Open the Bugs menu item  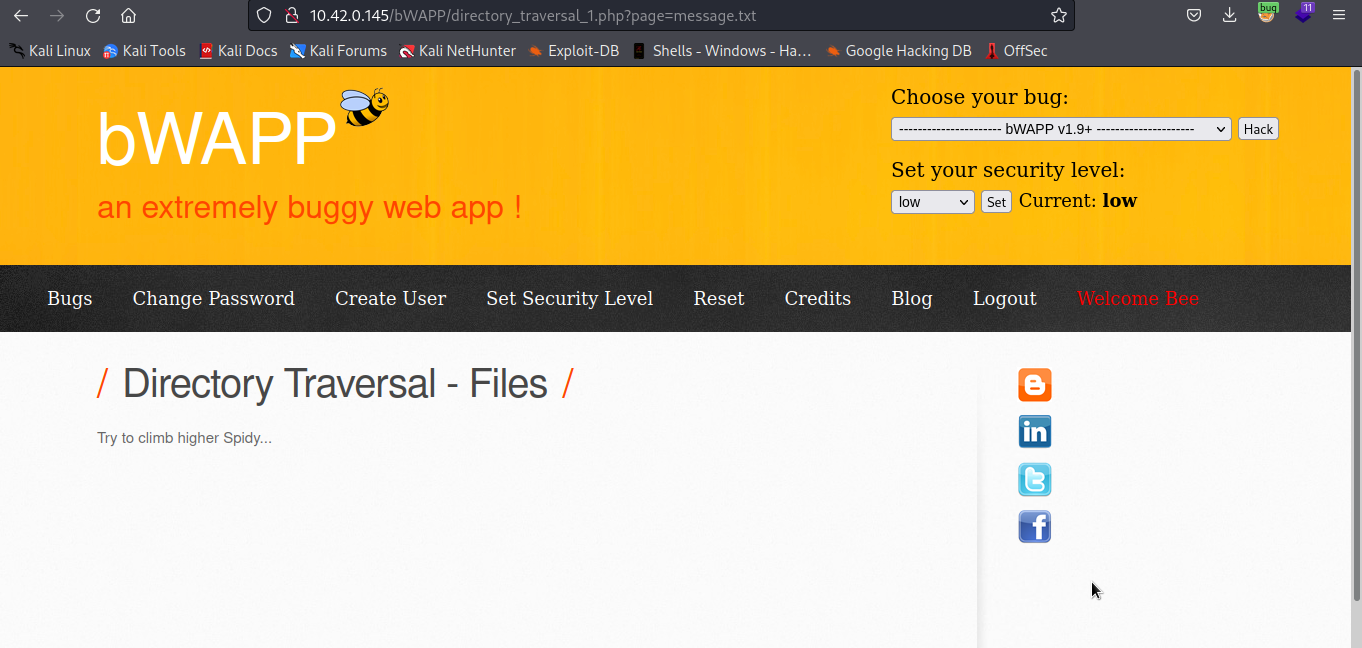pyautogui.click(x=70, y=298)
